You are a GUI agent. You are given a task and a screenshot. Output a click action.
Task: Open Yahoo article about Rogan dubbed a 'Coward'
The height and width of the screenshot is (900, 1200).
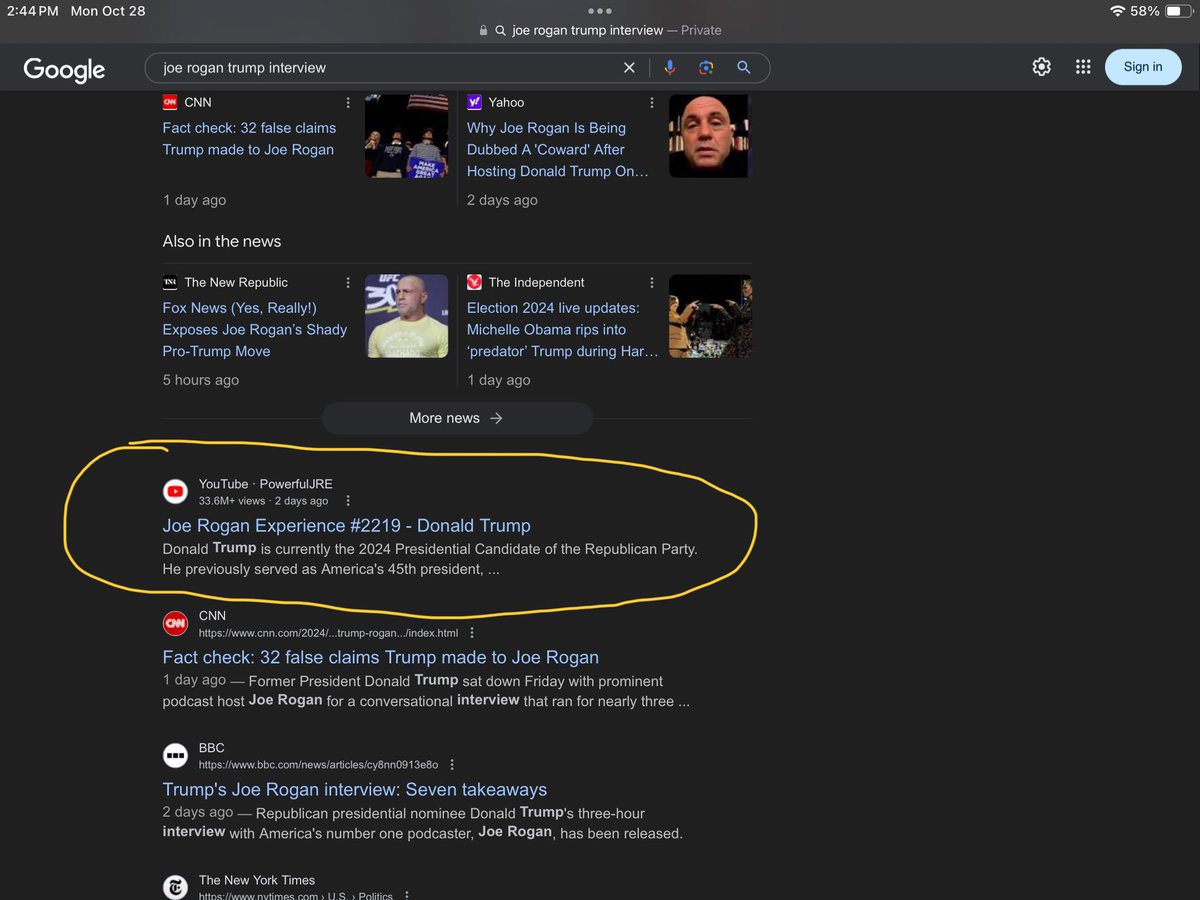[x=557, y=150]
